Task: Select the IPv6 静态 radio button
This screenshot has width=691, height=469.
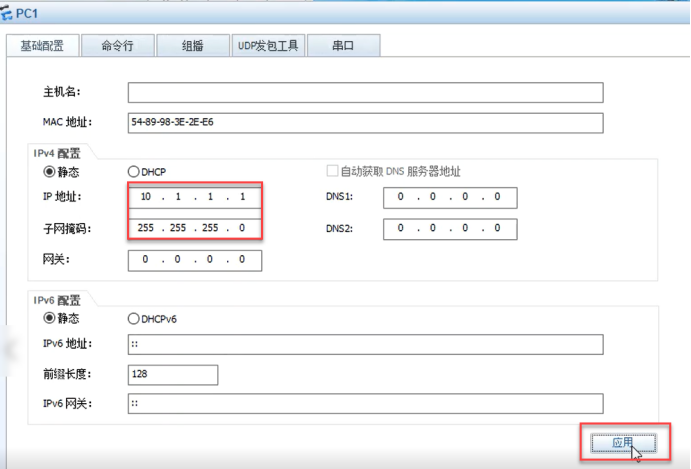Action: click(x=48, y=319)
